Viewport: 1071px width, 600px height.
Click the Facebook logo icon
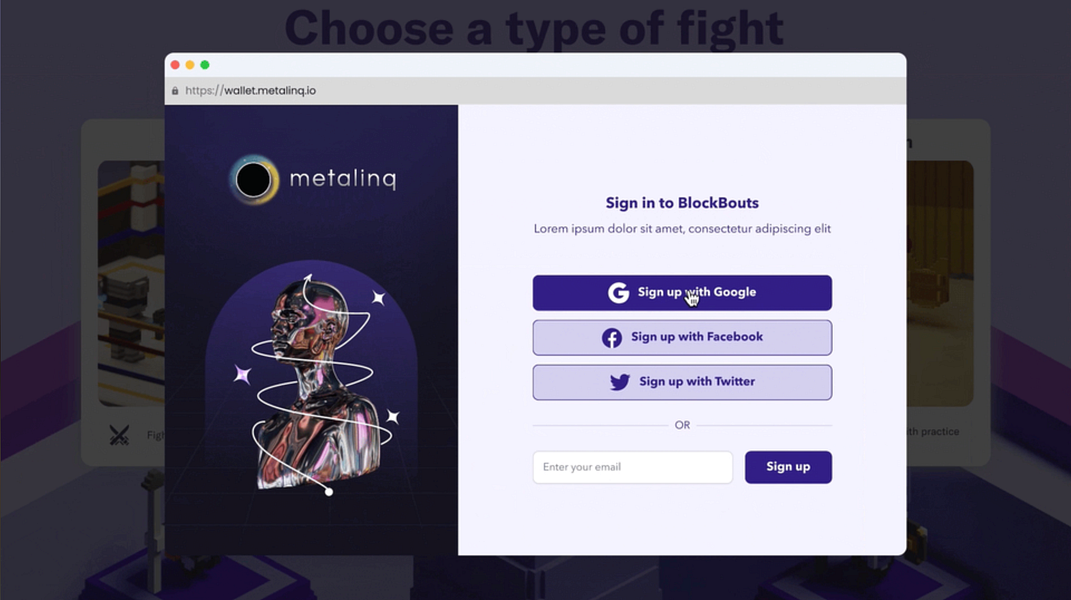click(612, 338)
